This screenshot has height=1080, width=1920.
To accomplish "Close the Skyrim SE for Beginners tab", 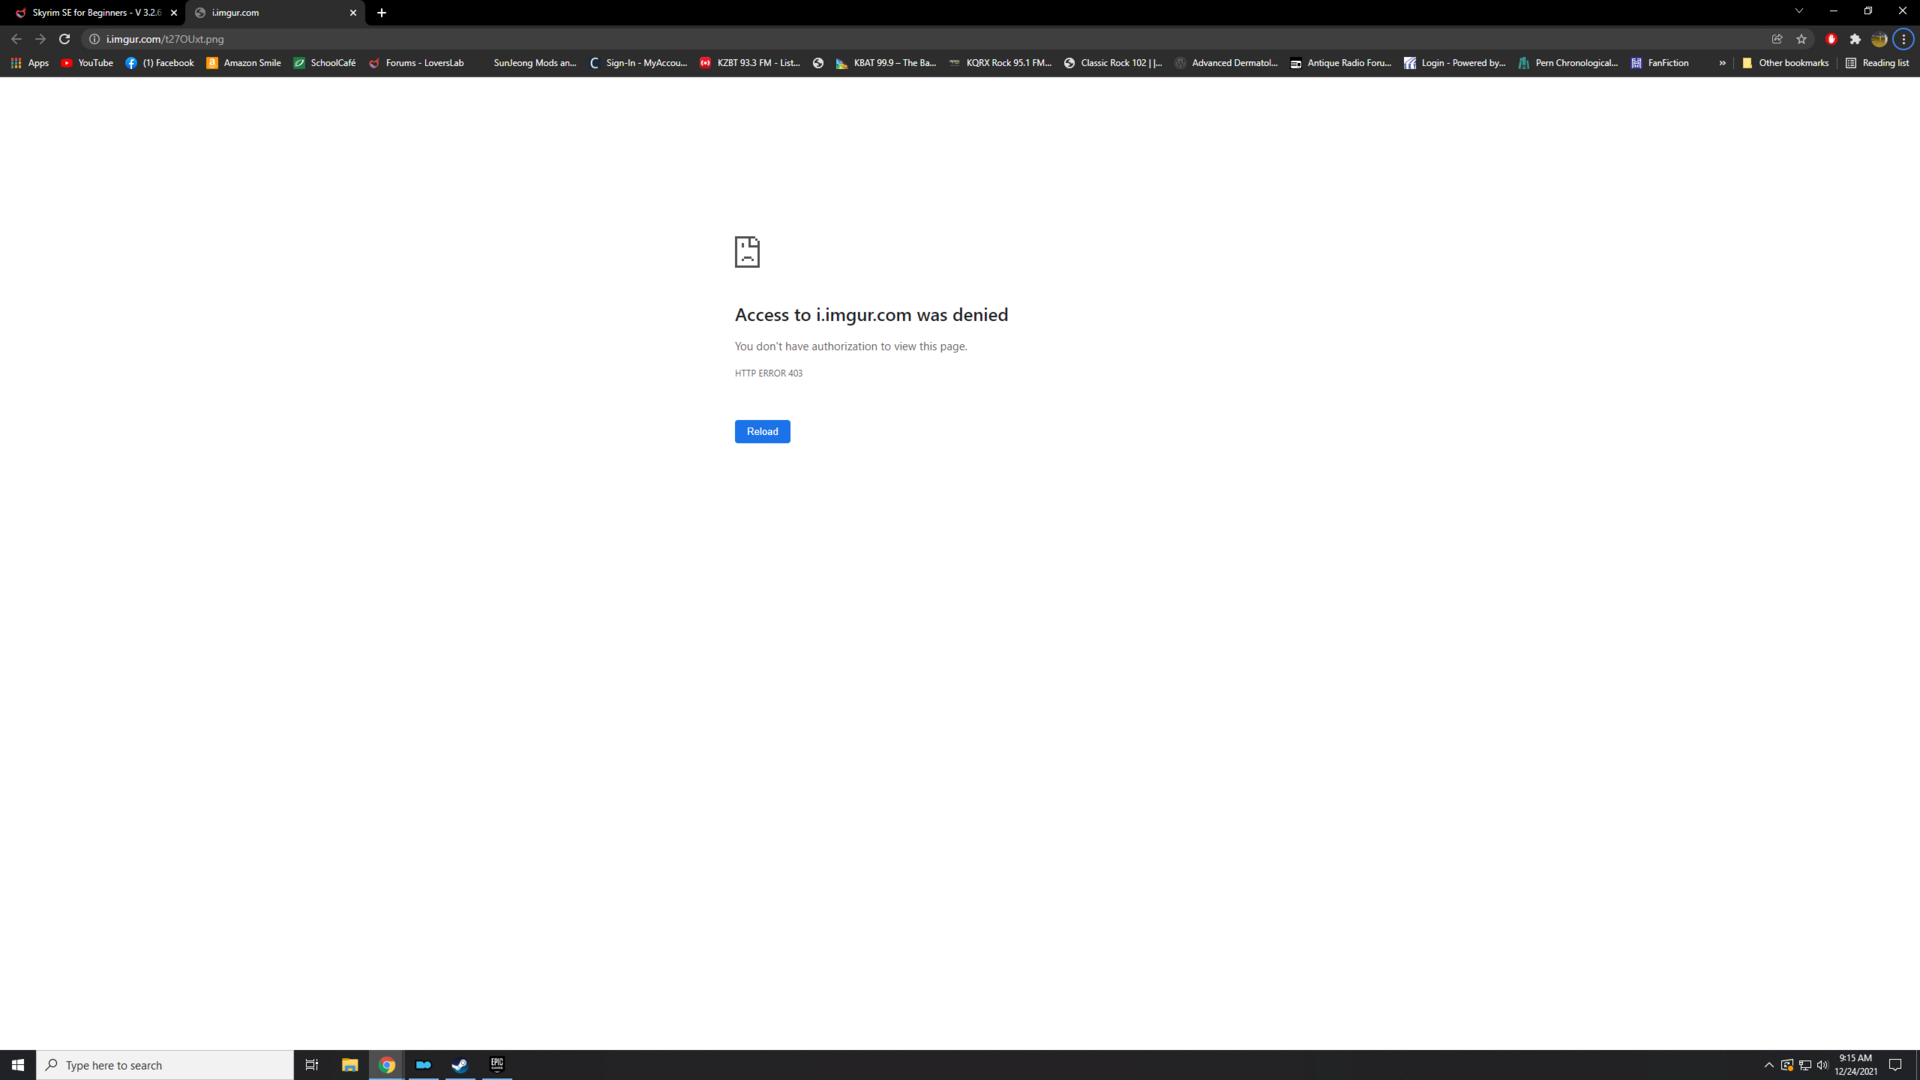I will point(174,13).
